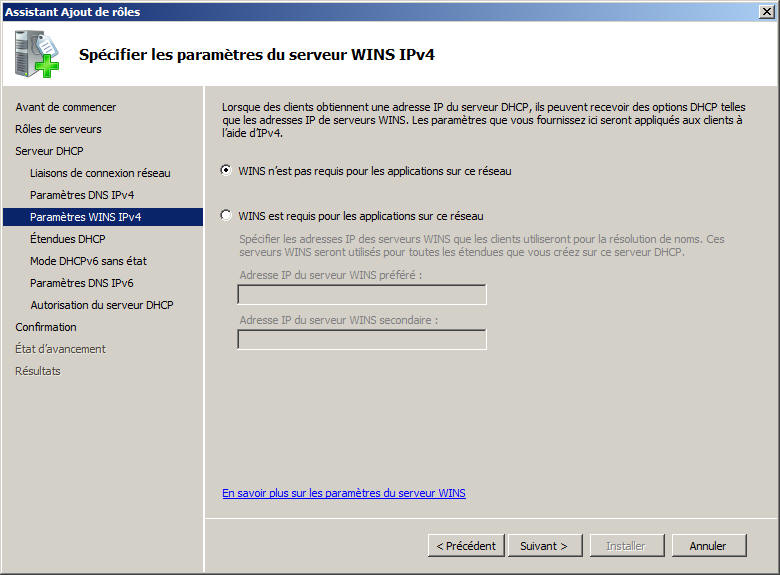780x575 pixels.
Task: Click preferred WINS server IP address field
Action: coord(361,294)
